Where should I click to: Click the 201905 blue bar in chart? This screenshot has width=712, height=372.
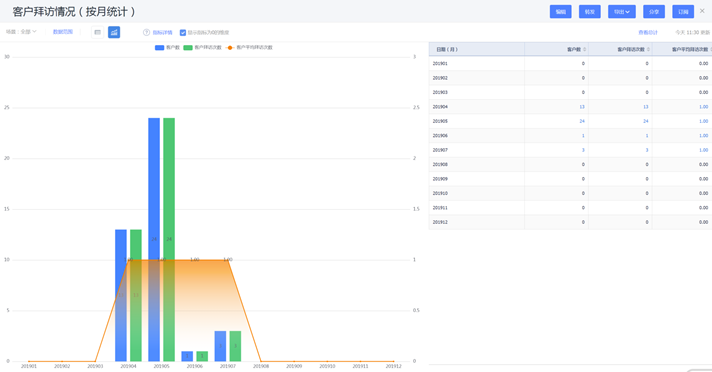coord(154,239)
